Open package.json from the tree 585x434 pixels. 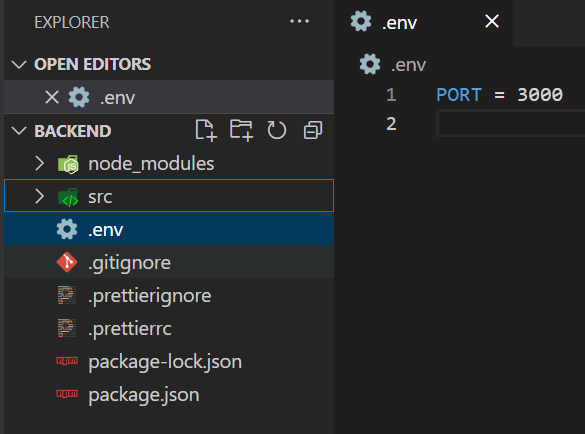(x=169, y=394)
